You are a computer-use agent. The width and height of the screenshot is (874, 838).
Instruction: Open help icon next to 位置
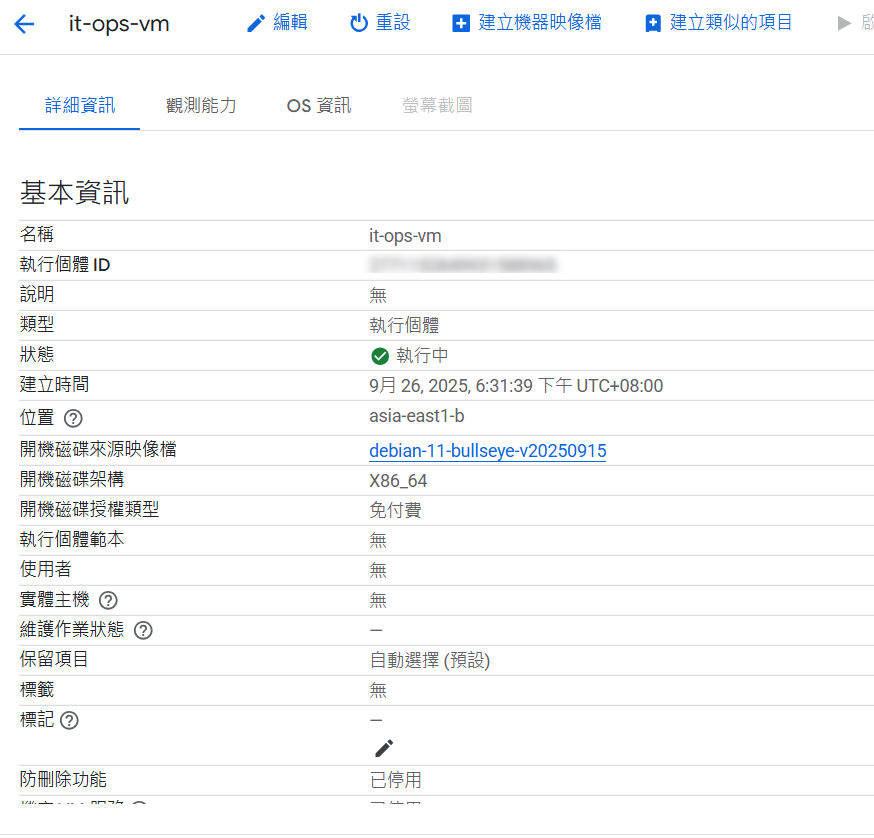(x=73, y=418)
